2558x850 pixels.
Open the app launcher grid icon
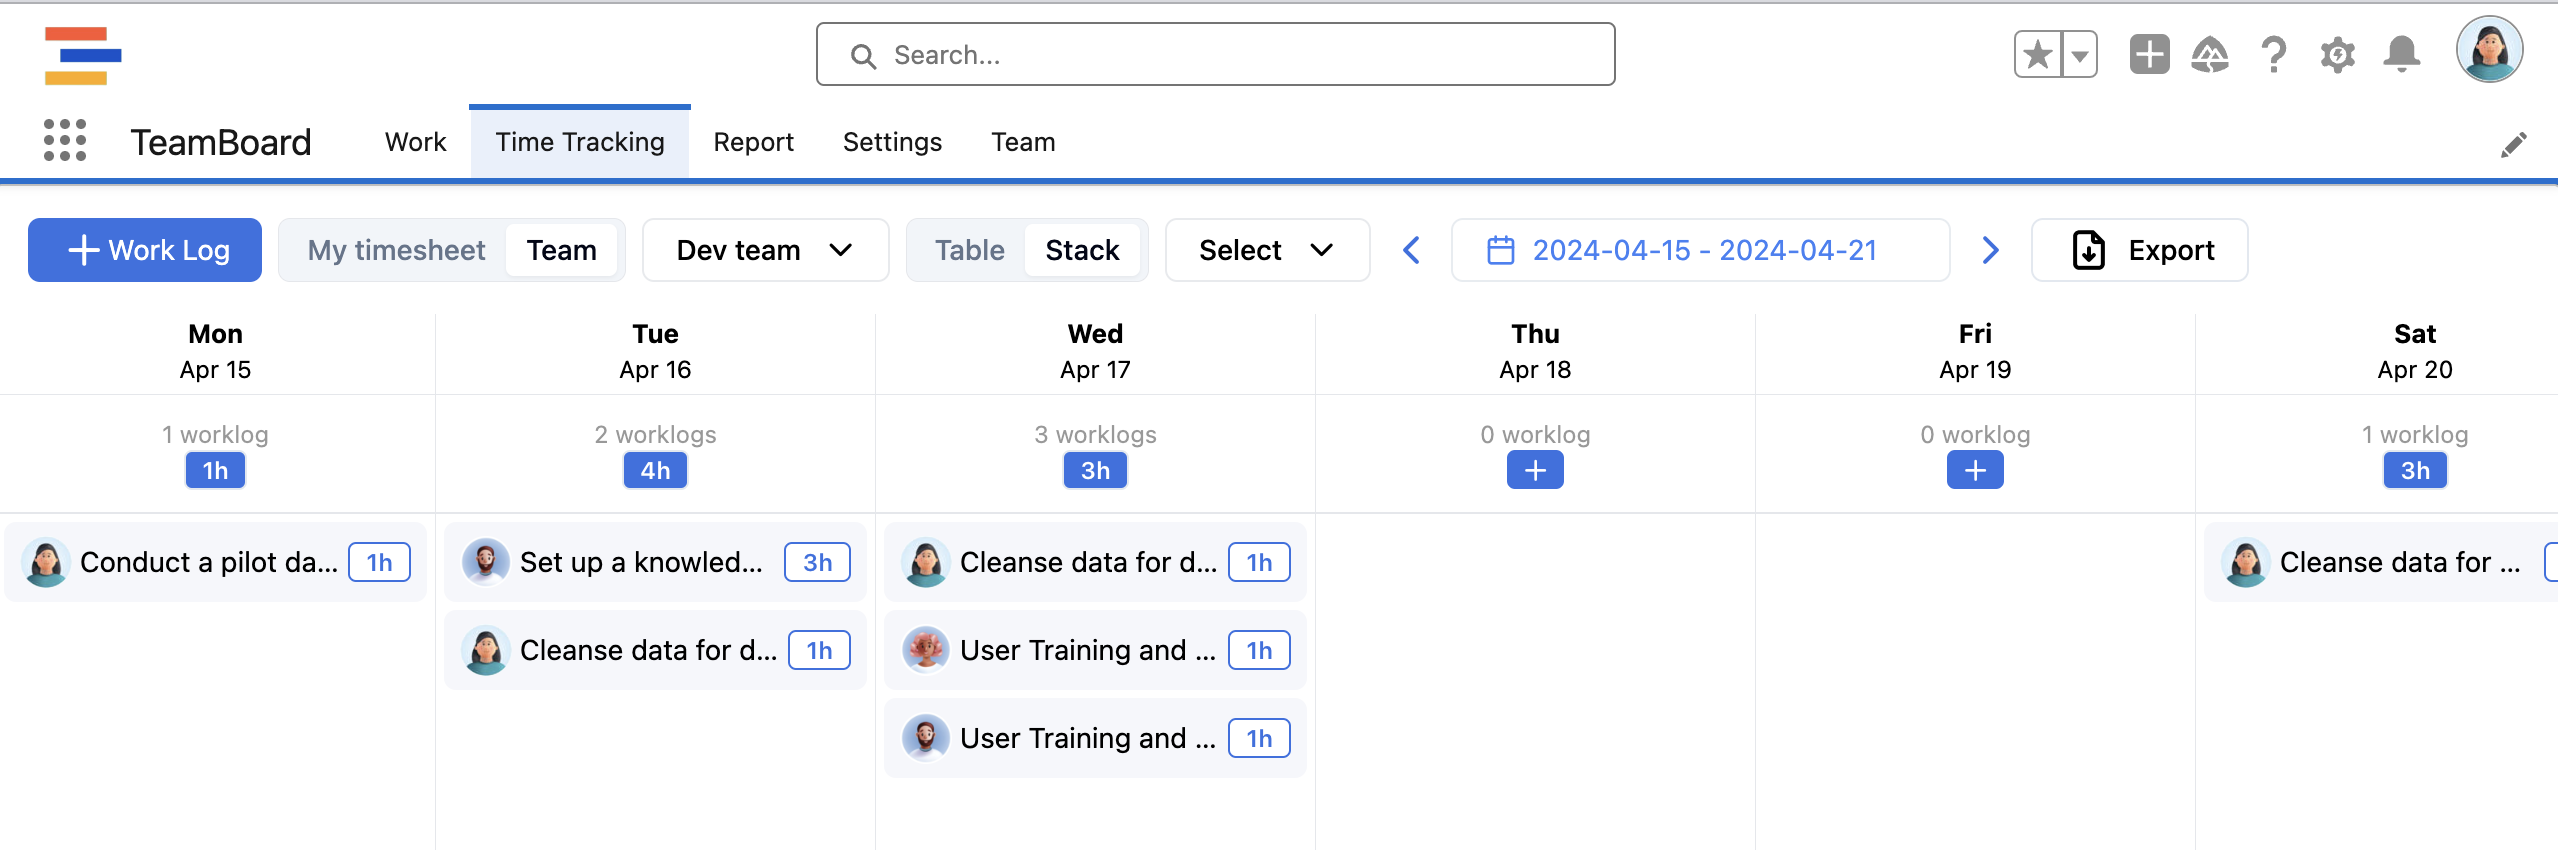pos(65,141)
